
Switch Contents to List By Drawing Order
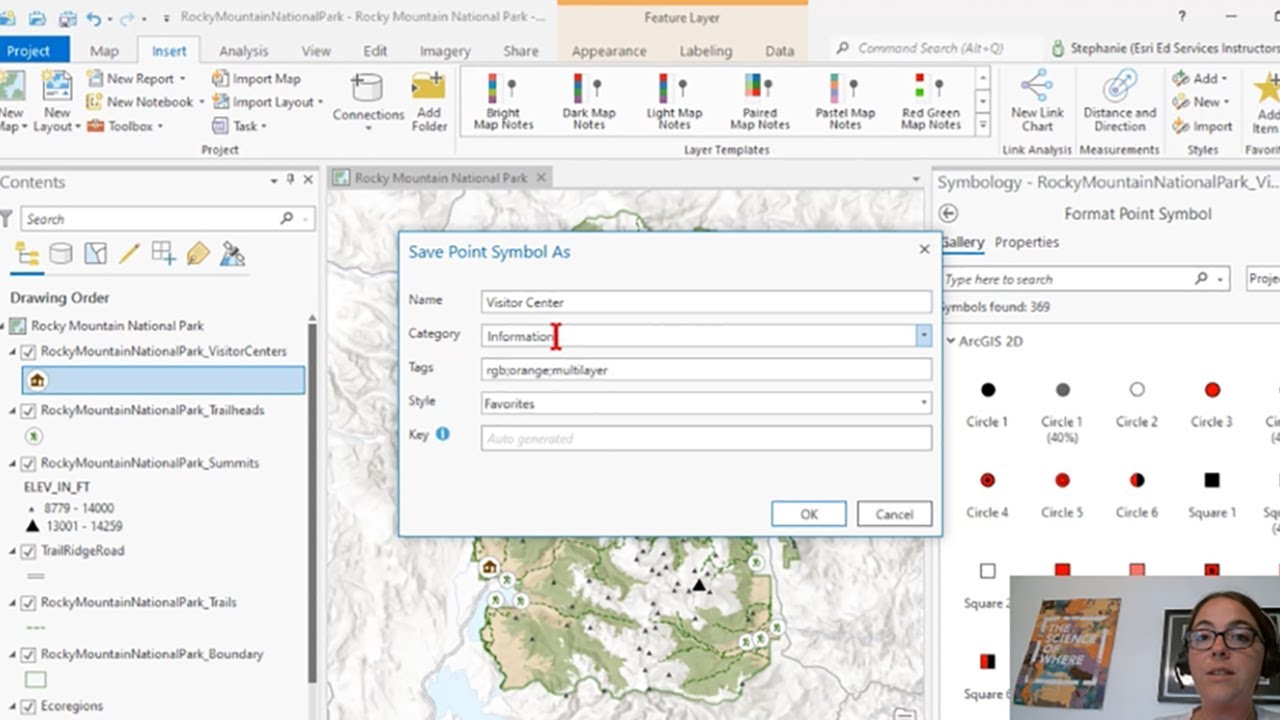[27, 254]
